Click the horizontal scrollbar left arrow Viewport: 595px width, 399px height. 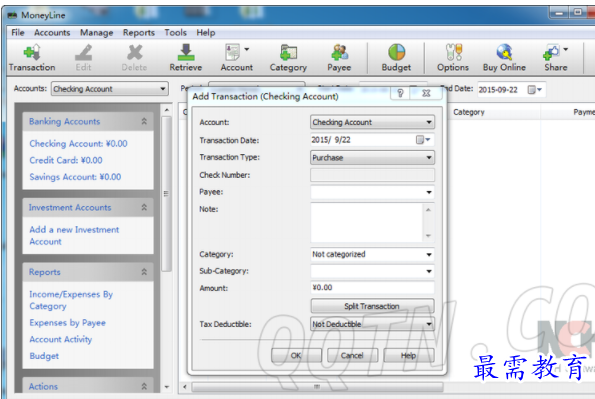point(185,387)
